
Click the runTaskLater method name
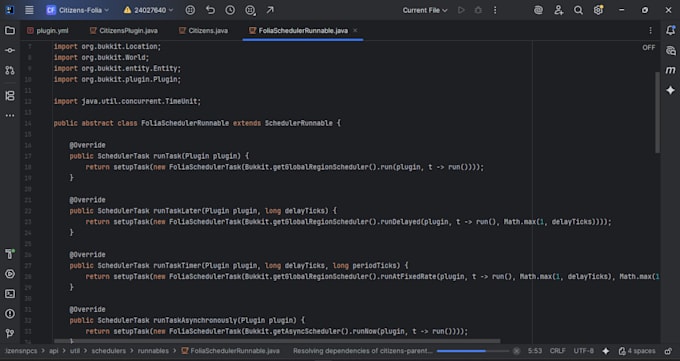[177, 211]
